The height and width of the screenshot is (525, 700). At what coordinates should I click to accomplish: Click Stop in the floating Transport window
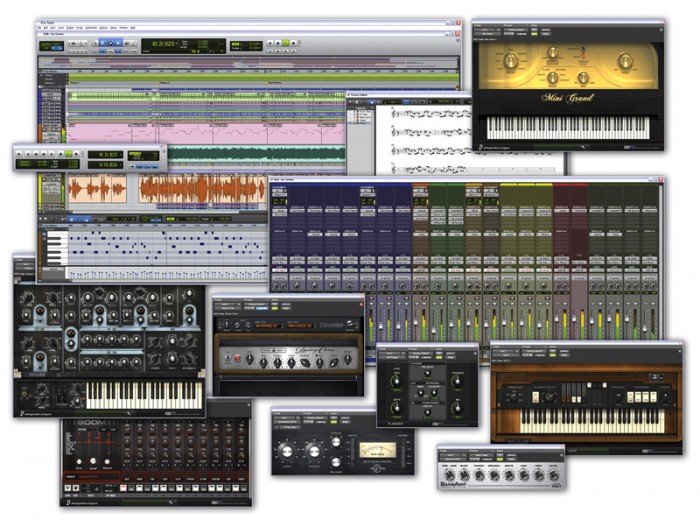60,154
